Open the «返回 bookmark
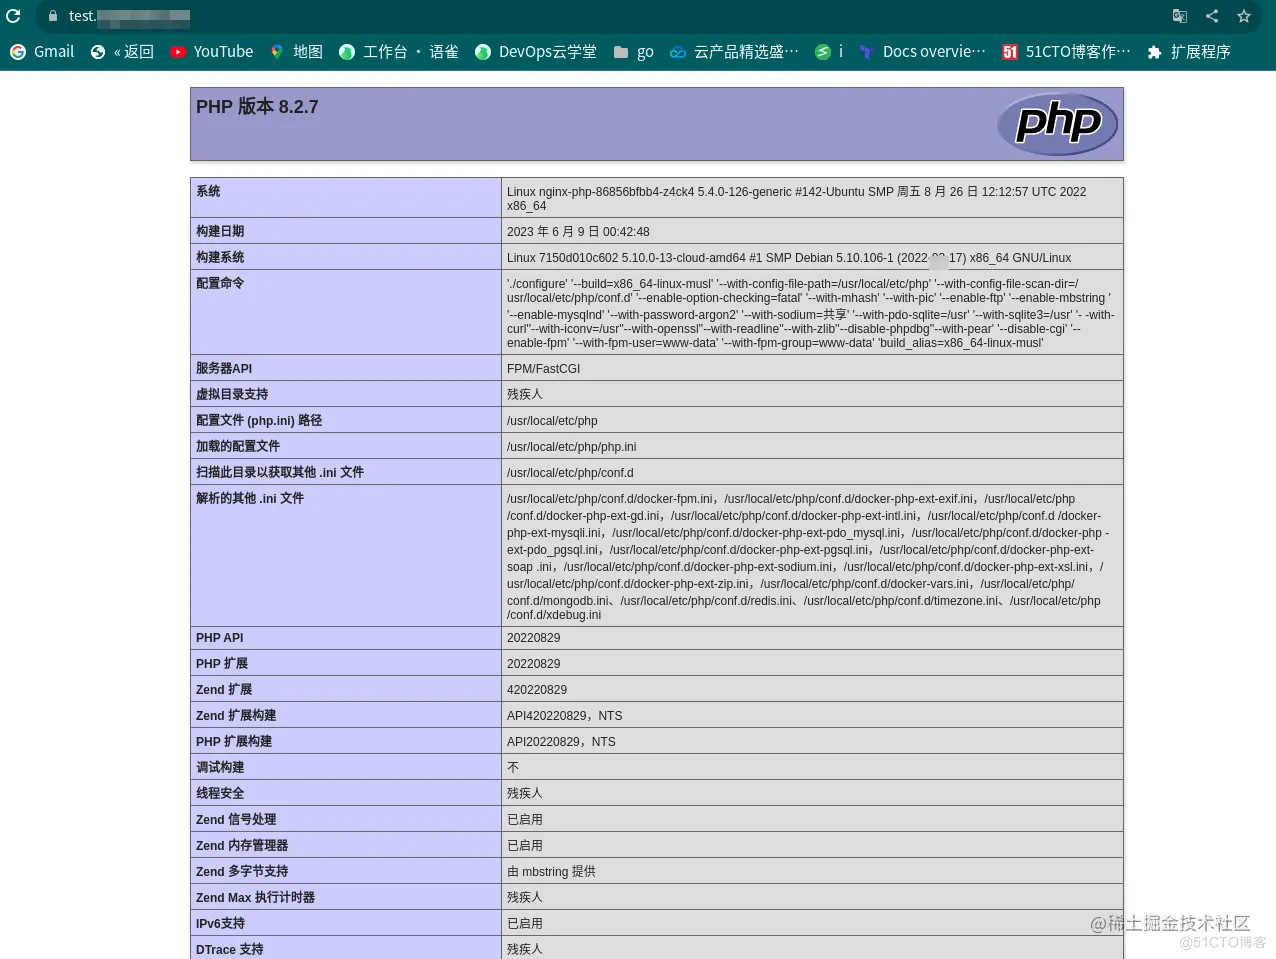 pos(122,52)
